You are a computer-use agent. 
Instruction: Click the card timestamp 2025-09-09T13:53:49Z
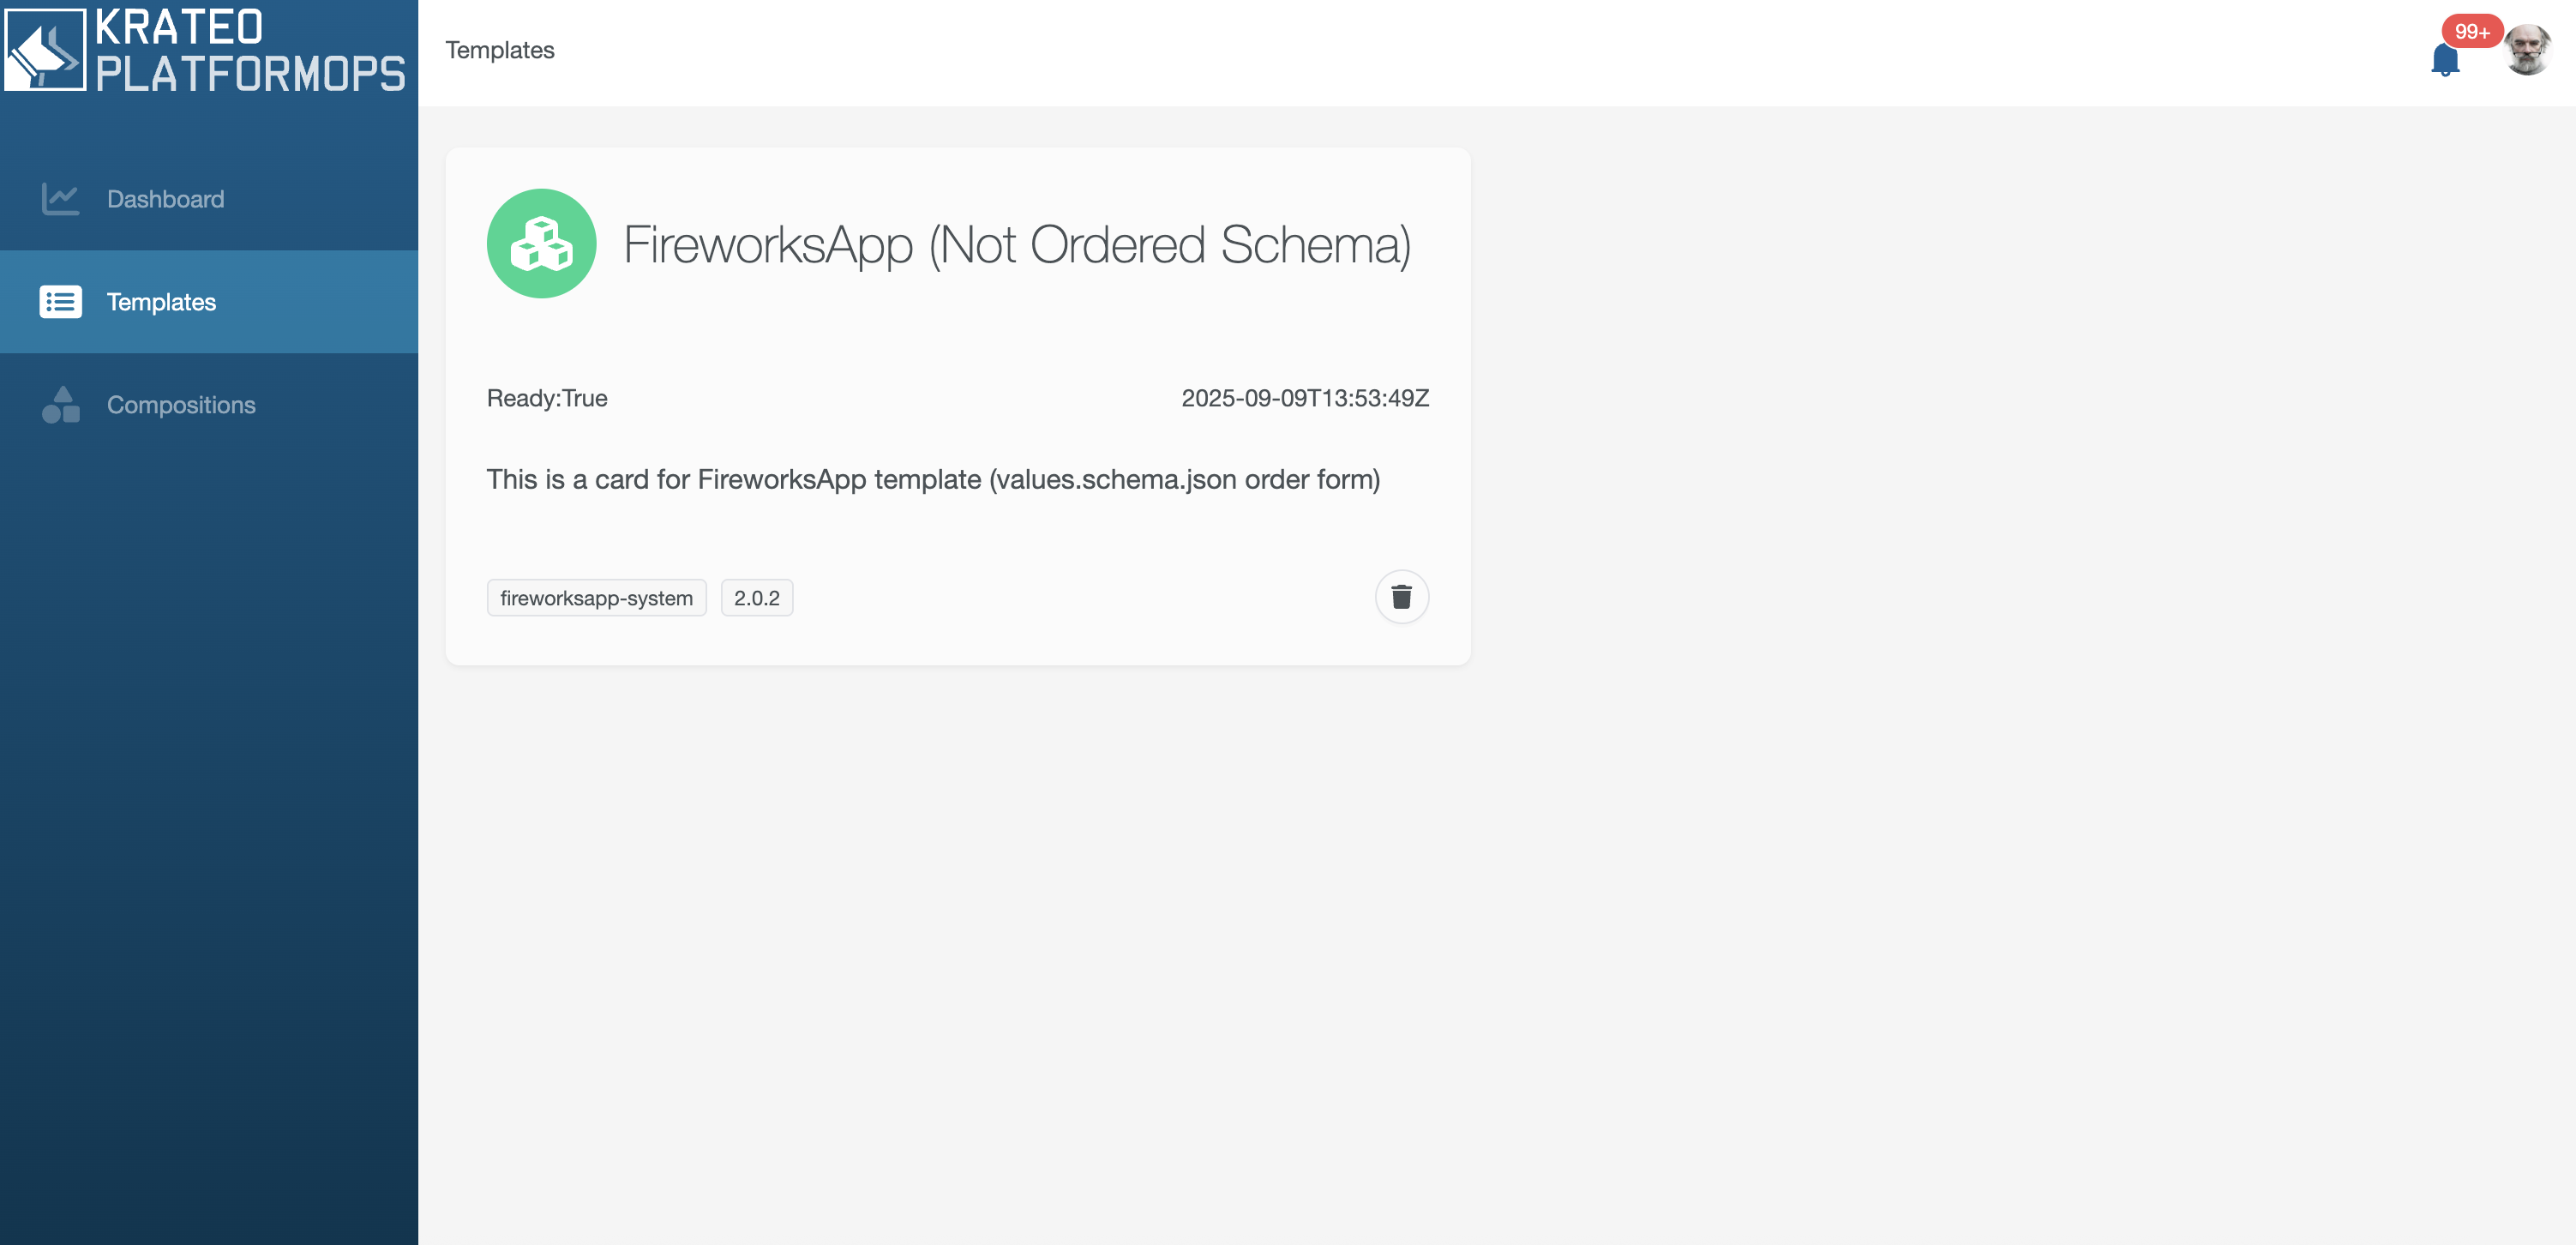1304,398
